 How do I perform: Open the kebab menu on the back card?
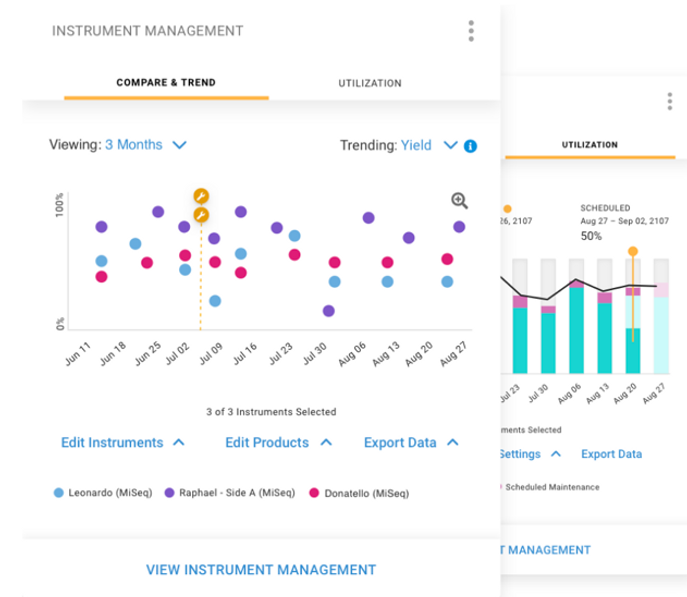pyautogui.click(x=669, y=102)
